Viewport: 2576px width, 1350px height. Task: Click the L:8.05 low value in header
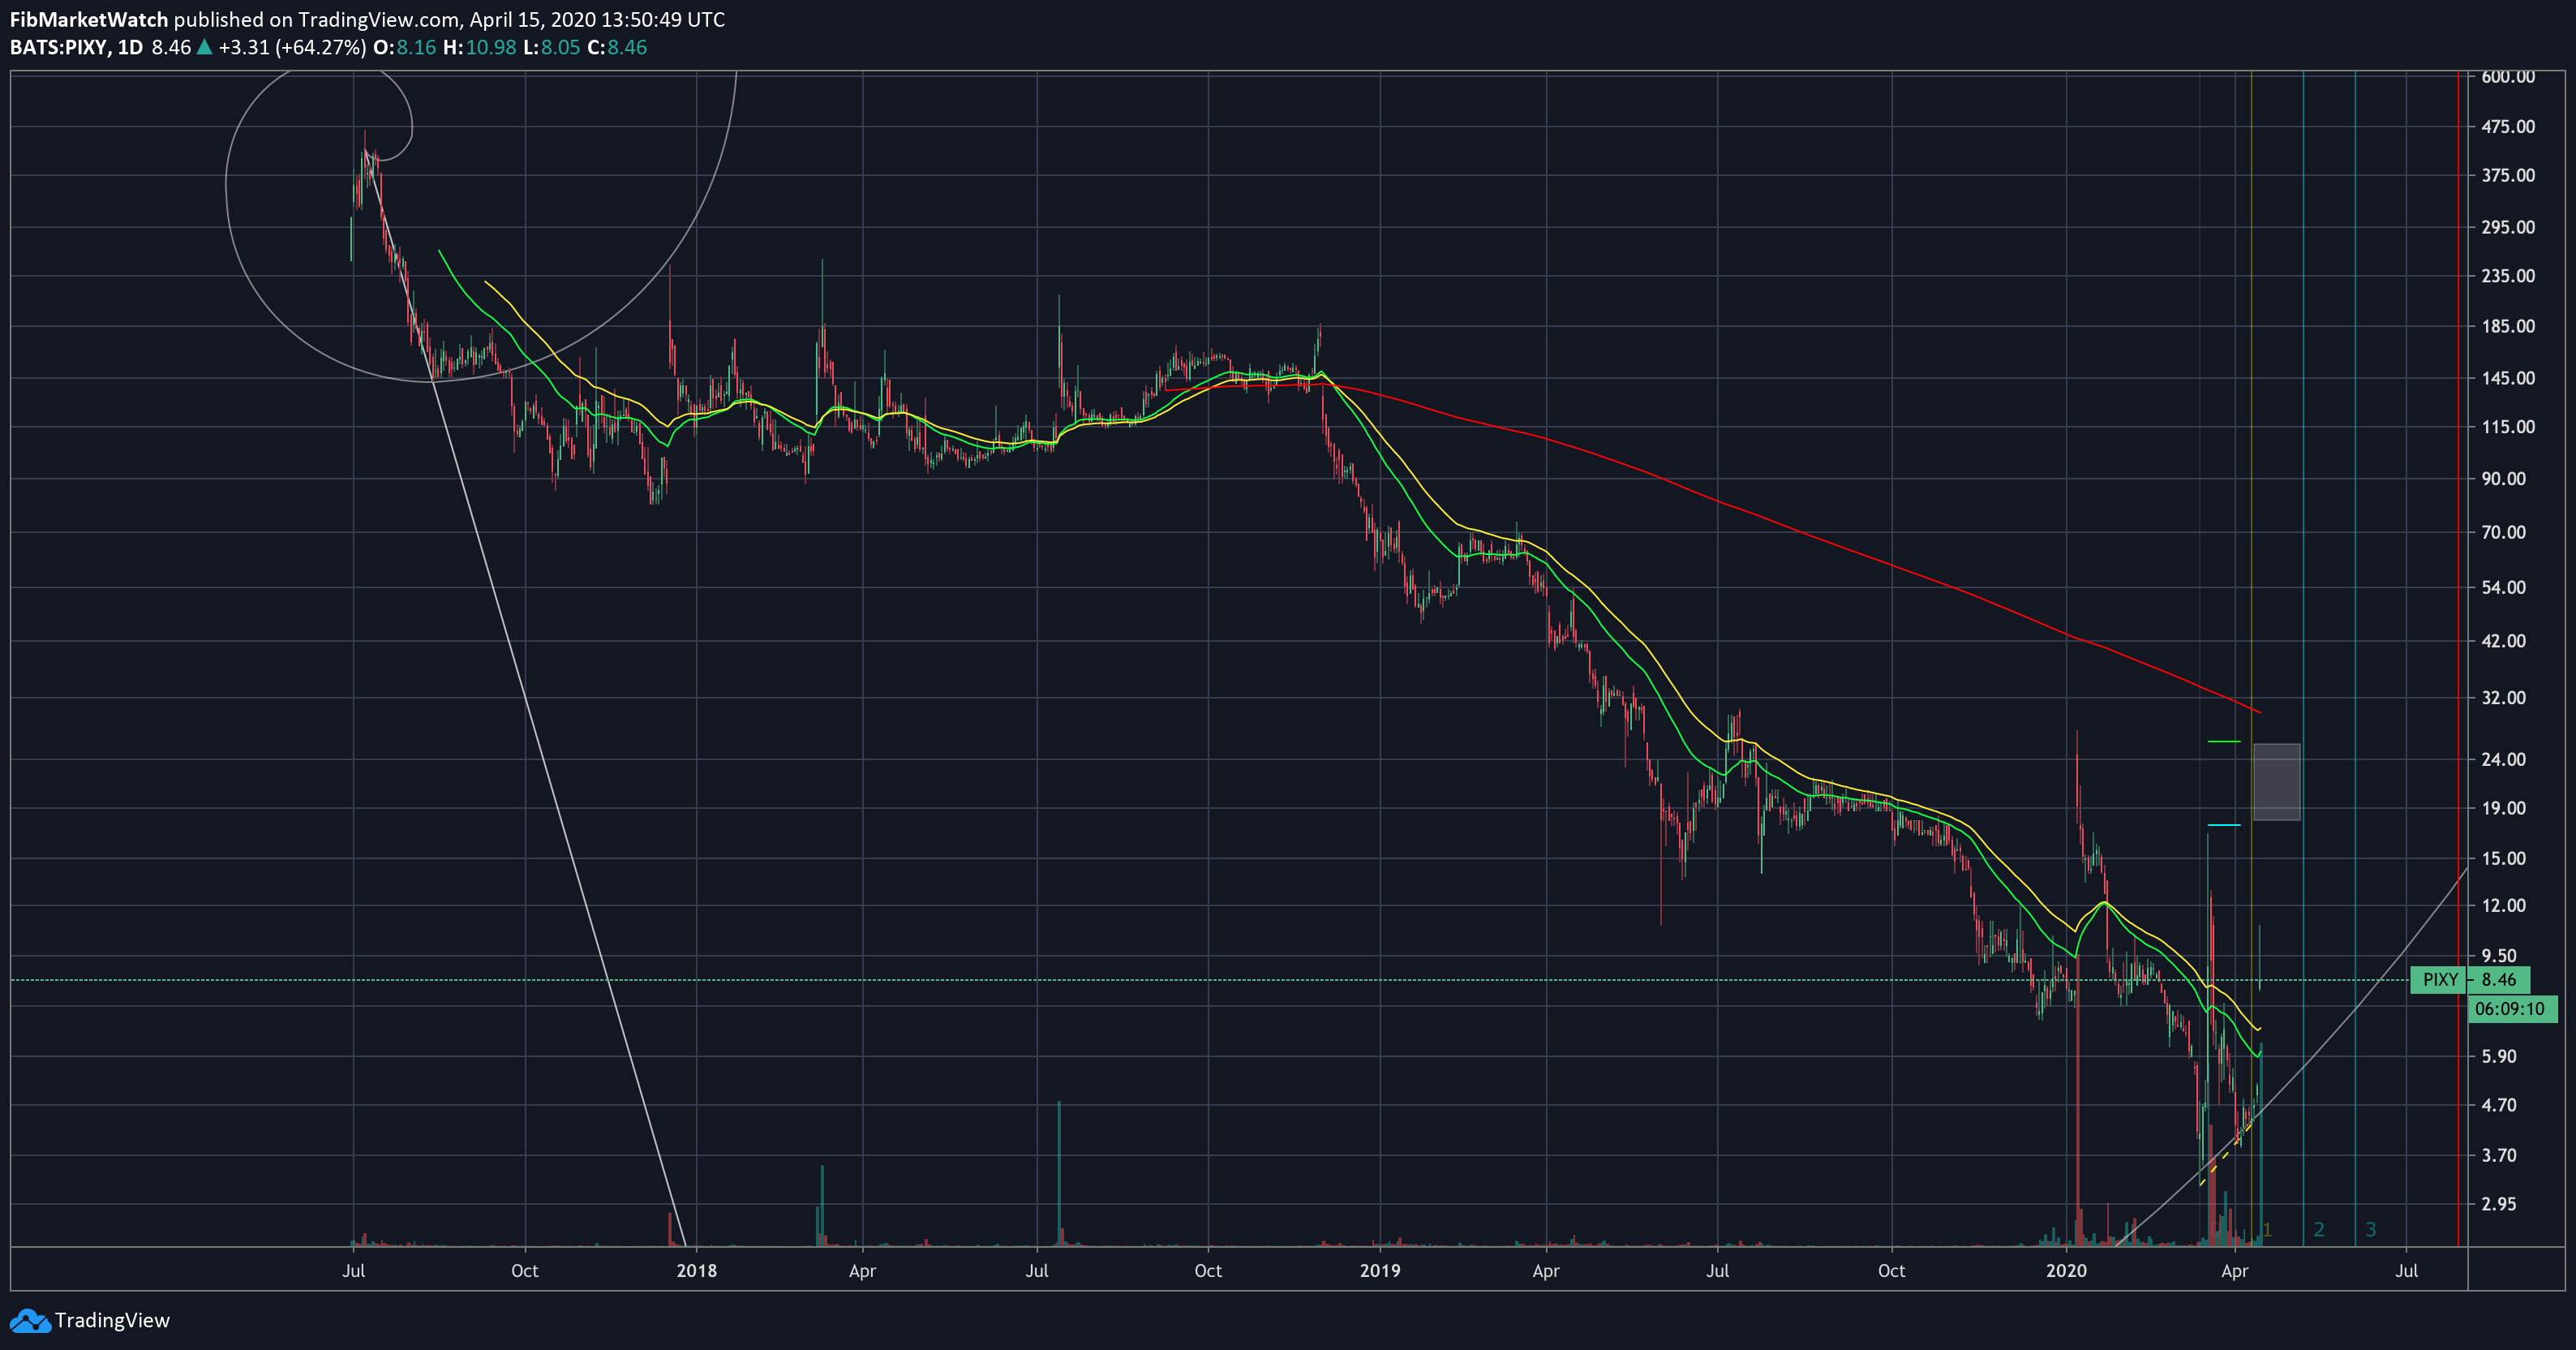point(552,47)
